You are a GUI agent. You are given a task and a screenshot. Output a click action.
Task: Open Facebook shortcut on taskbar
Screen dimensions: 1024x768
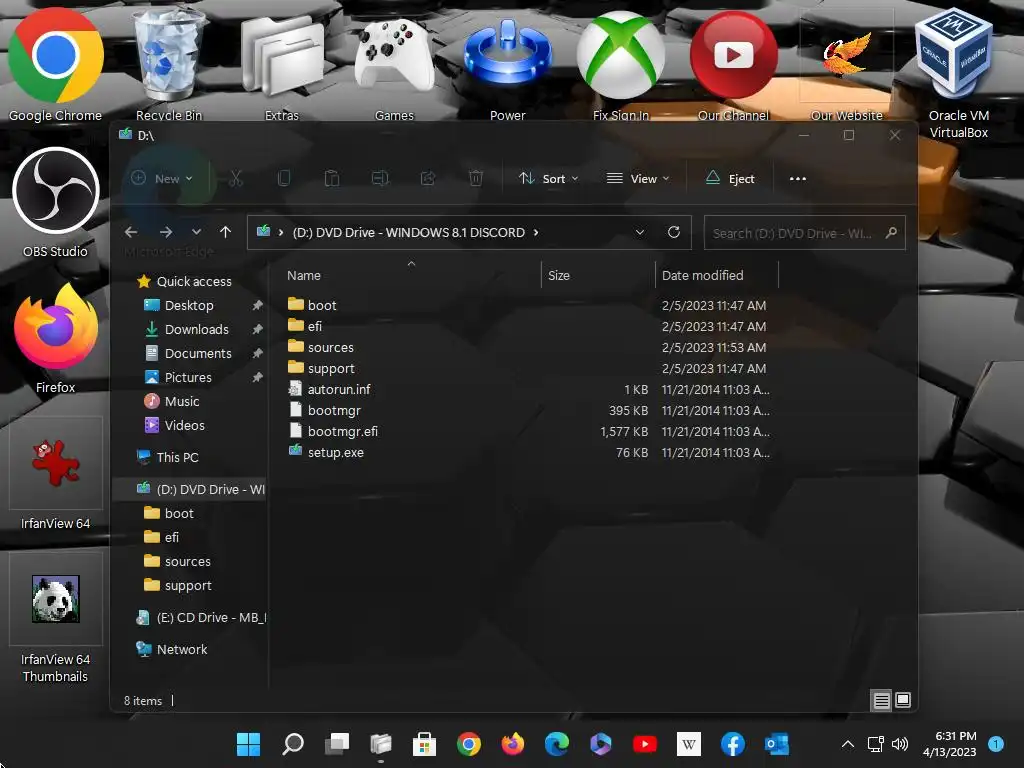733,744
